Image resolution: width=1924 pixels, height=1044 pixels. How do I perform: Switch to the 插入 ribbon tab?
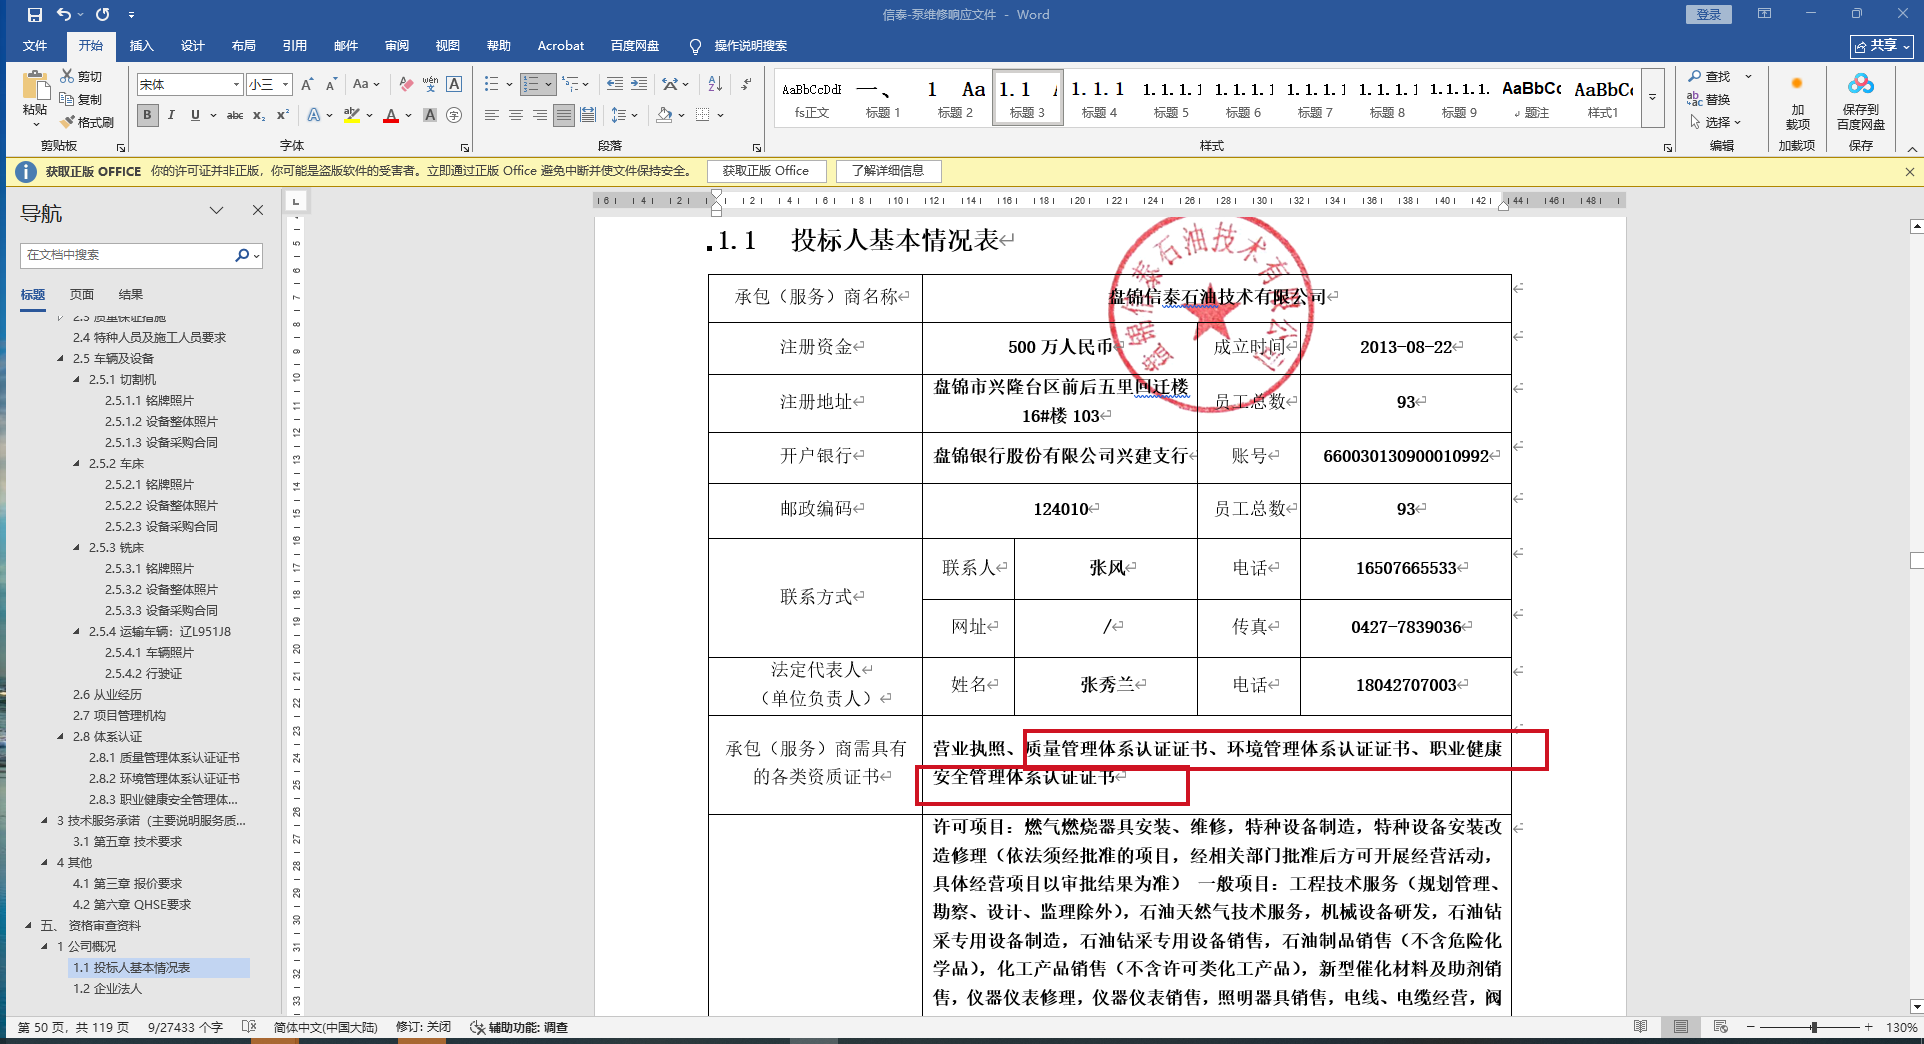point(141,46)
